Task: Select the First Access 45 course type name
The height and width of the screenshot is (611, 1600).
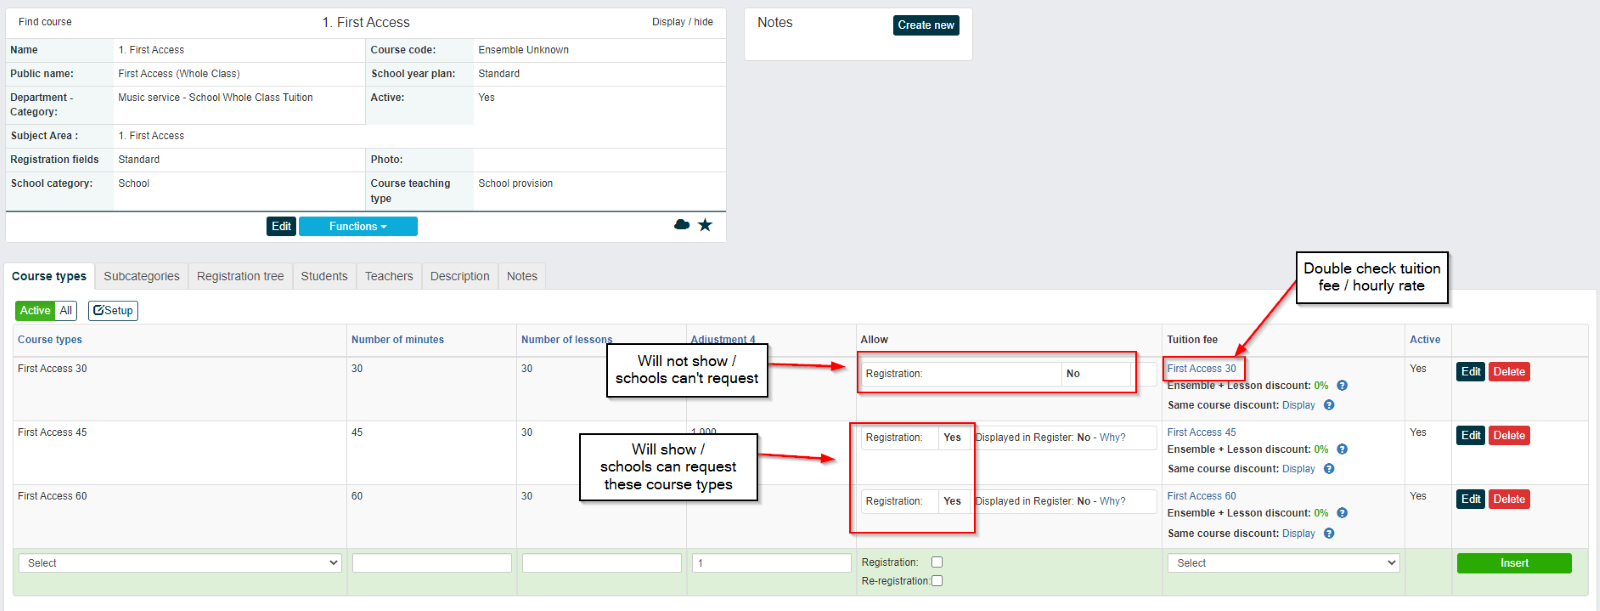Action: [x=52, y=432]
